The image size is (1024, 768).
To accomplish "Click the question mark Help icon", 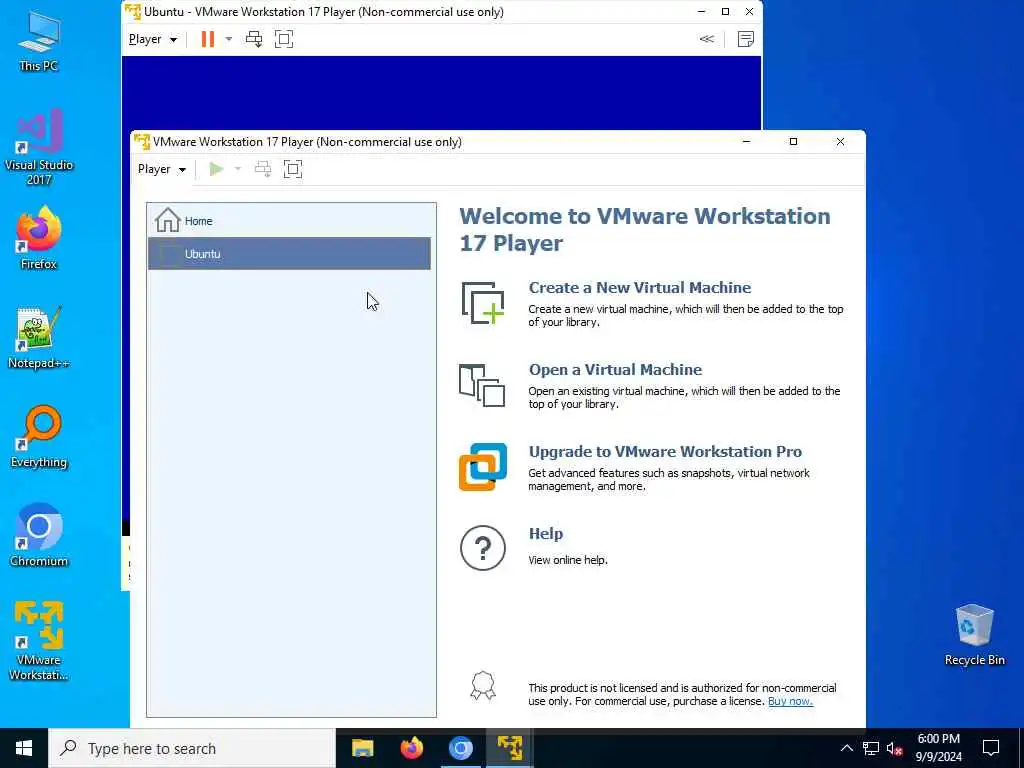I will pos(483,548).
